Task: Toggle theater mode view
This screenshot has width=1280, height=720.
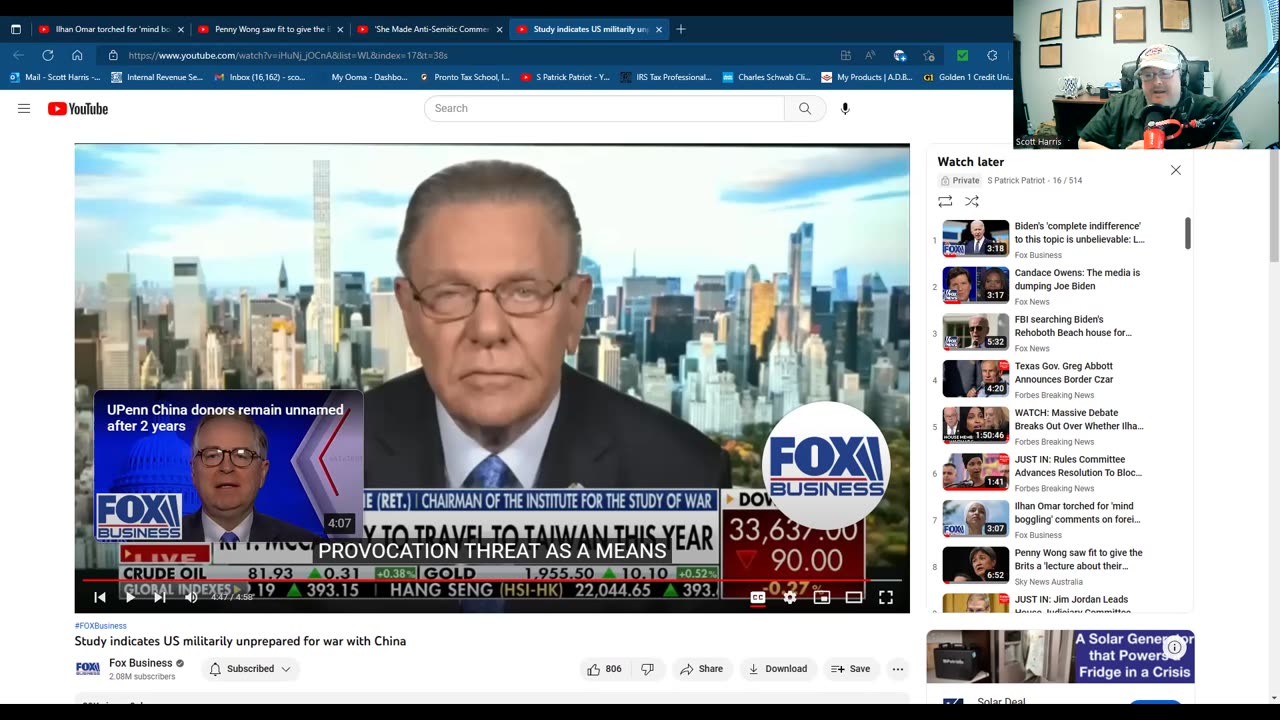Action: [x=854, y=597]
